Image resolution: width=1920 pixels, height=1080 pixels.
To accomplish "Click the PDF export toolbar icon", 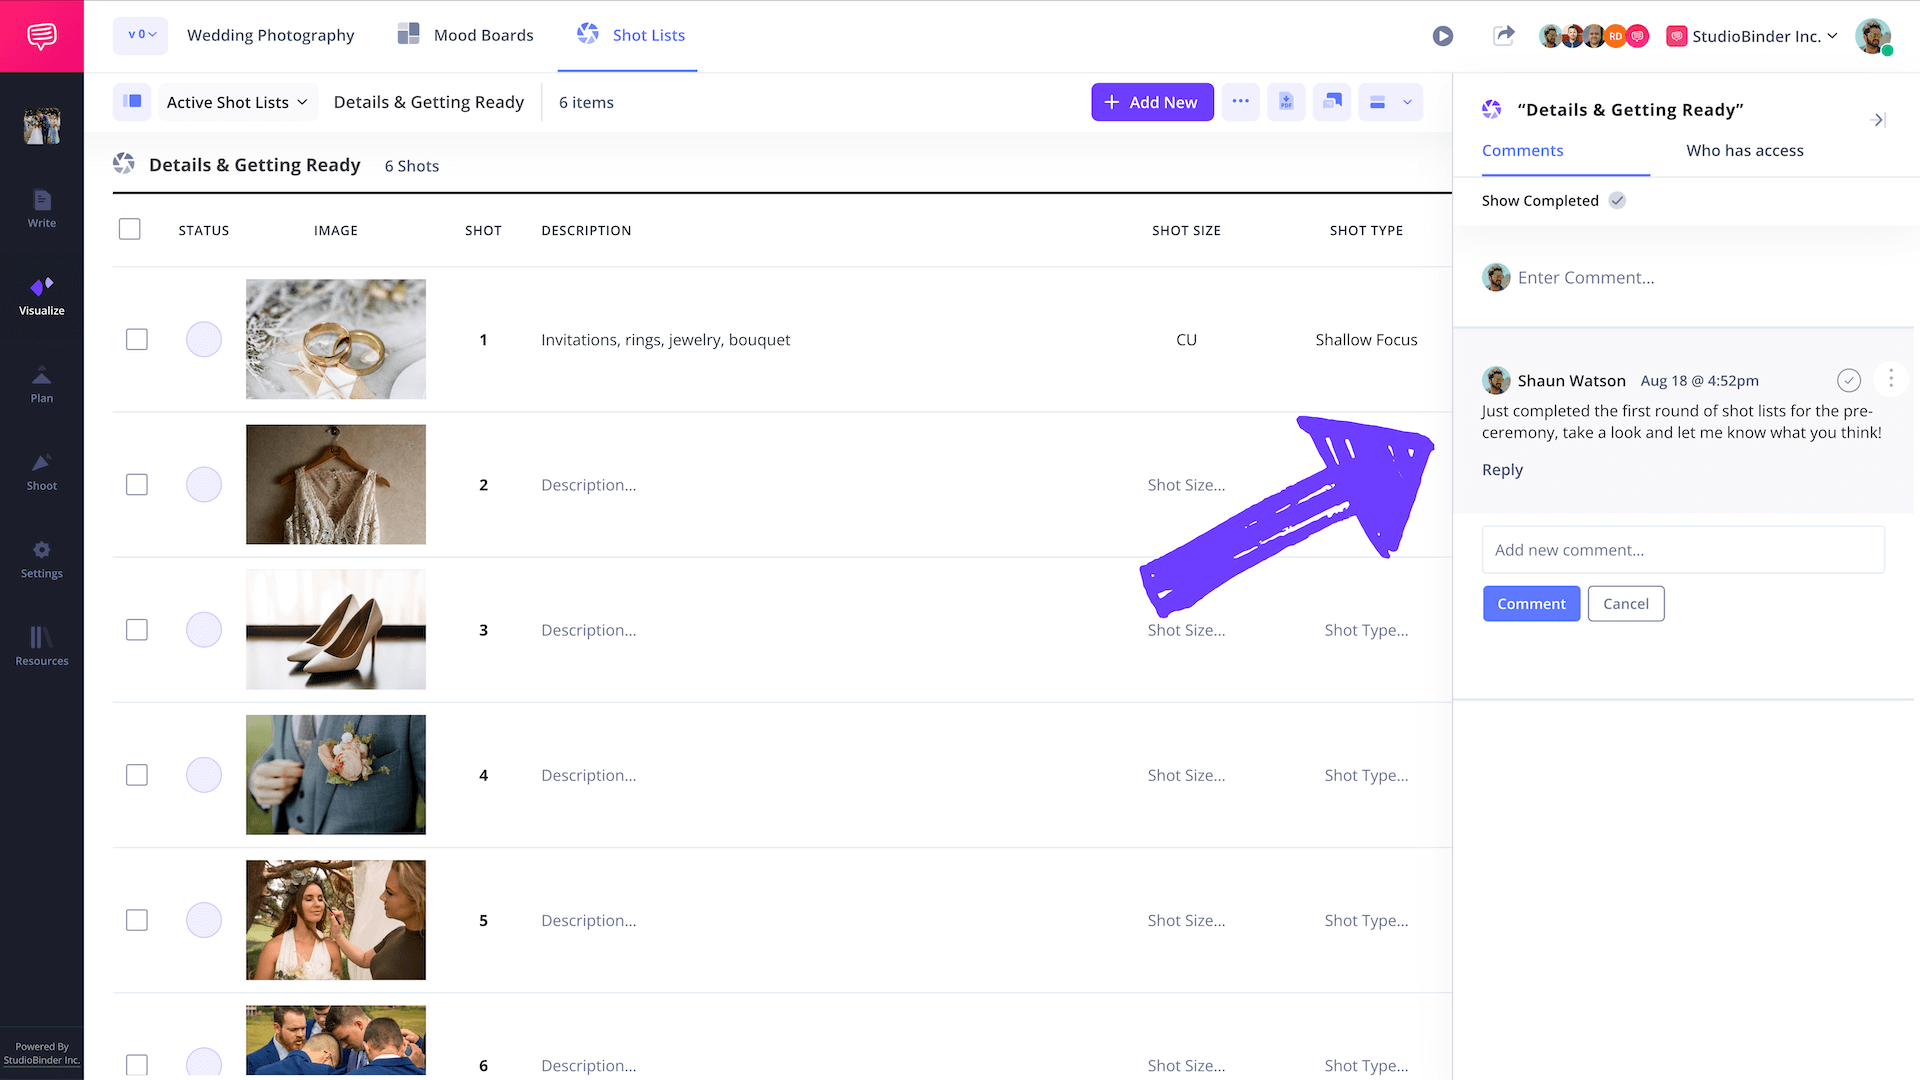I will pos(1286,102).
